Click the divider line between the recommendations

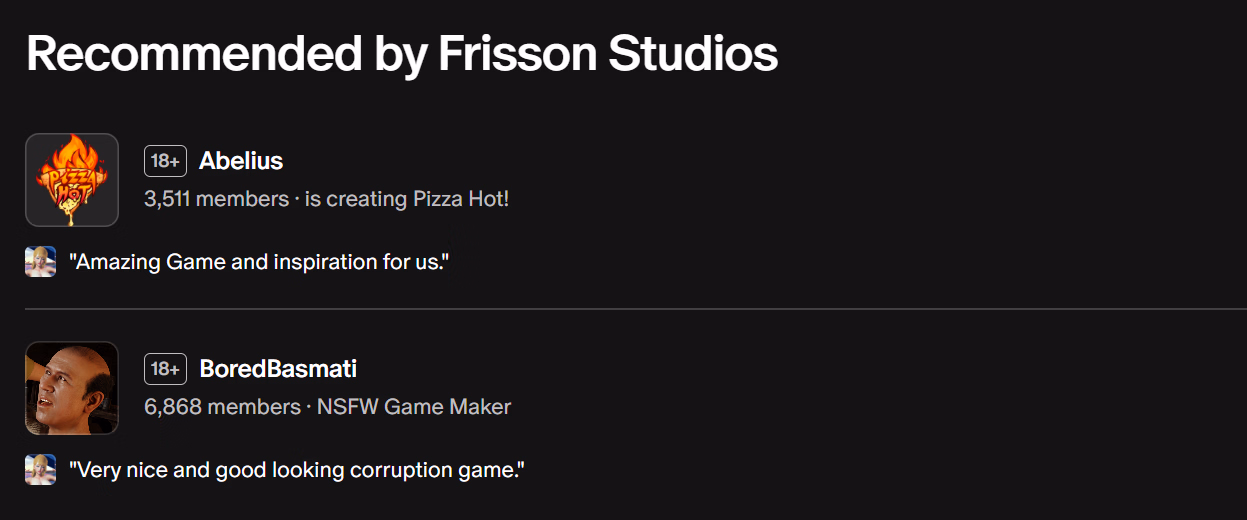636,310
